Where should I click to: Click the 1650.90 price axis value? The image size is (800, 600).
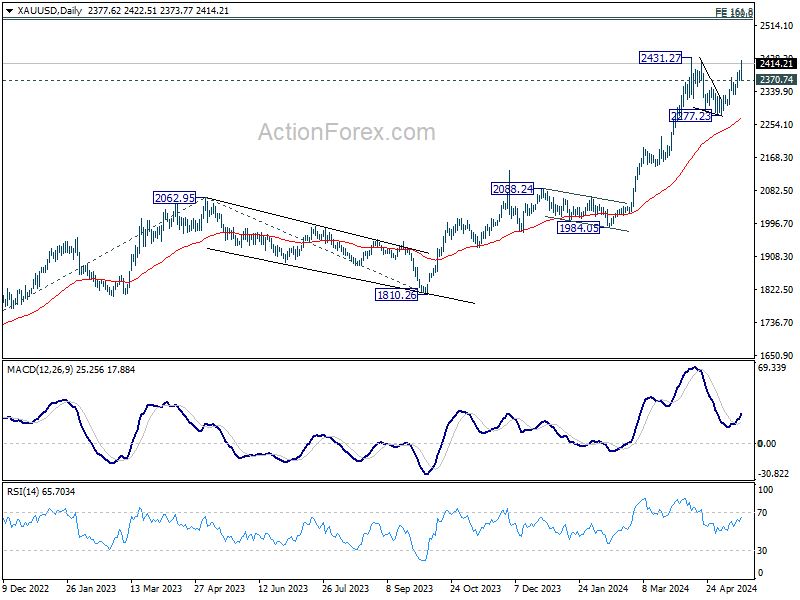pyautogui.click(x=776, y=355)
